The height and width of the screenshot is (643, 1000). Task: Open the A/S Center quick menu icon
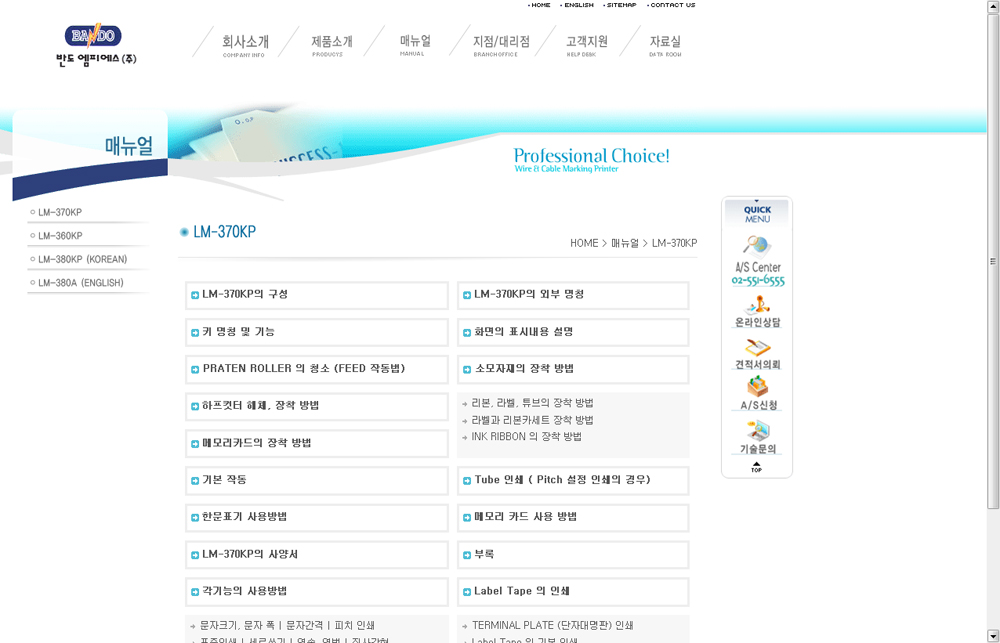[757, 258]
